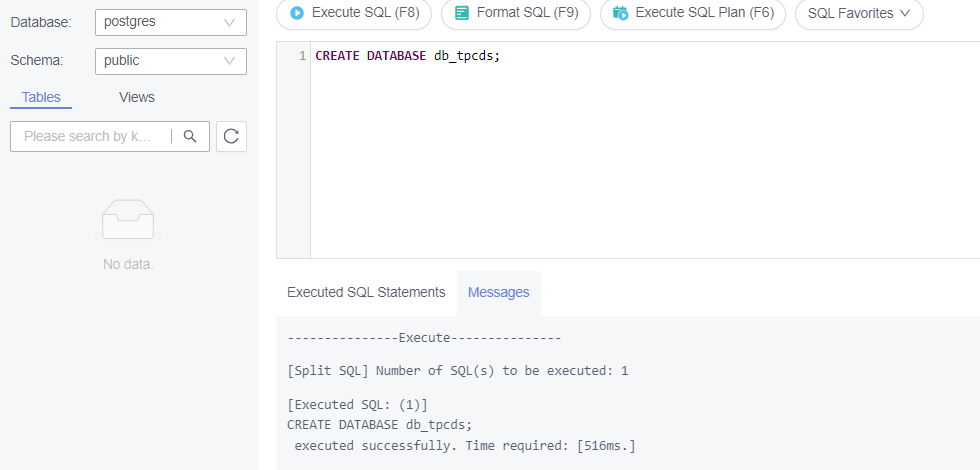The height and width of the screenshot is (470, 980).
Task: Click the refresh tables icon button
Action: (231, 136)
